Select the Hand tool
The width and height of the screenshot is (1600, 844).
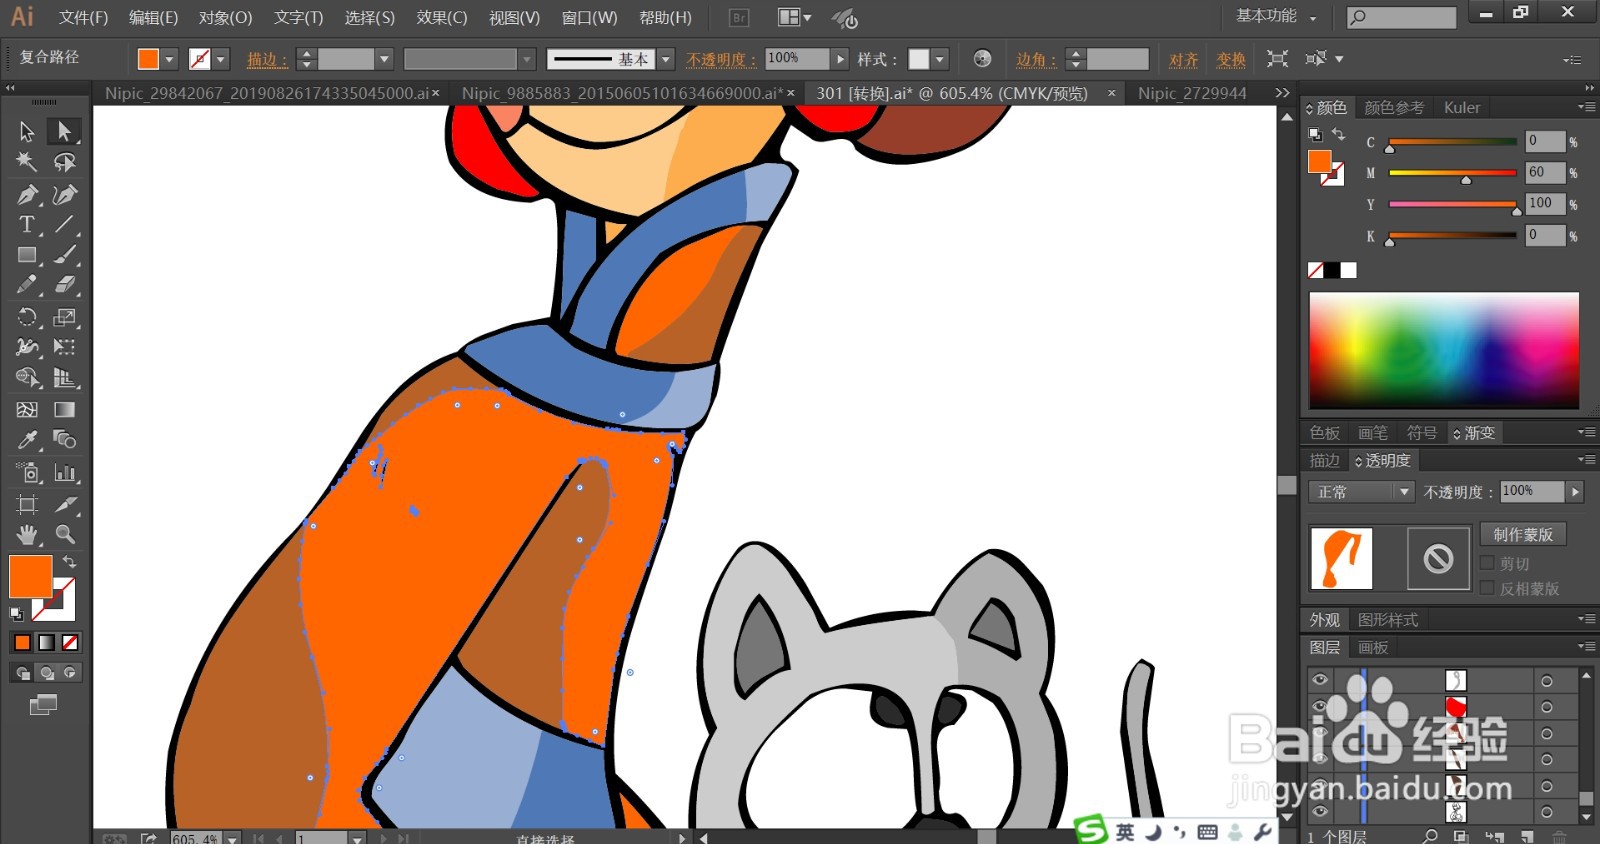[x=27, y=534]
